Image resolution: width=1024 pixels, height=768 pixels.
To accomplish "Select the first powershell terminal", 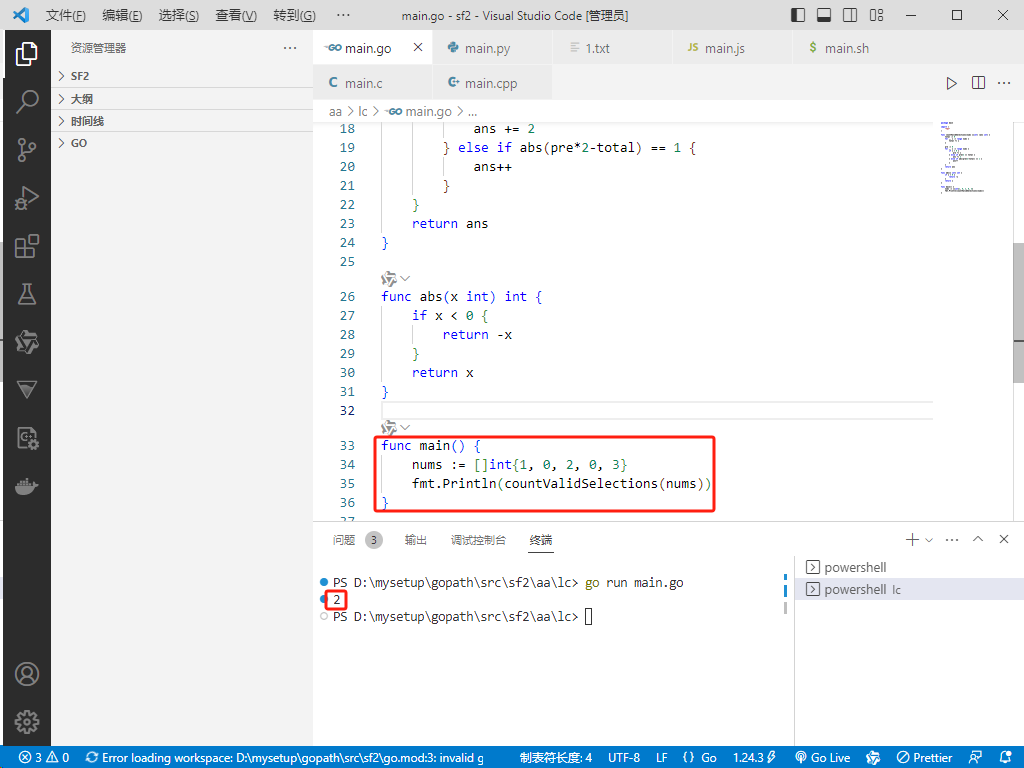I will [909, 567].
